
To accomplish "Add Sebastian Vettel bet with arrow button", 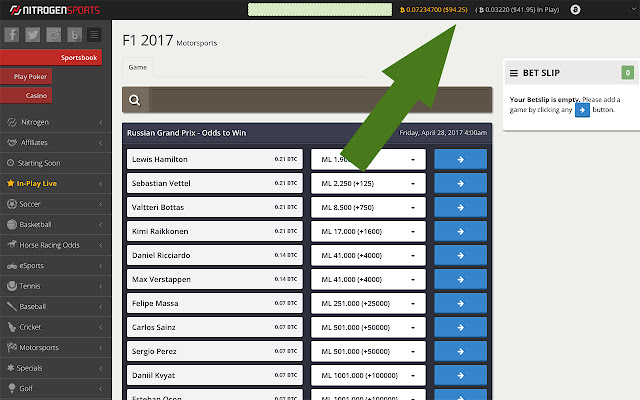I will tap(460, 183).
